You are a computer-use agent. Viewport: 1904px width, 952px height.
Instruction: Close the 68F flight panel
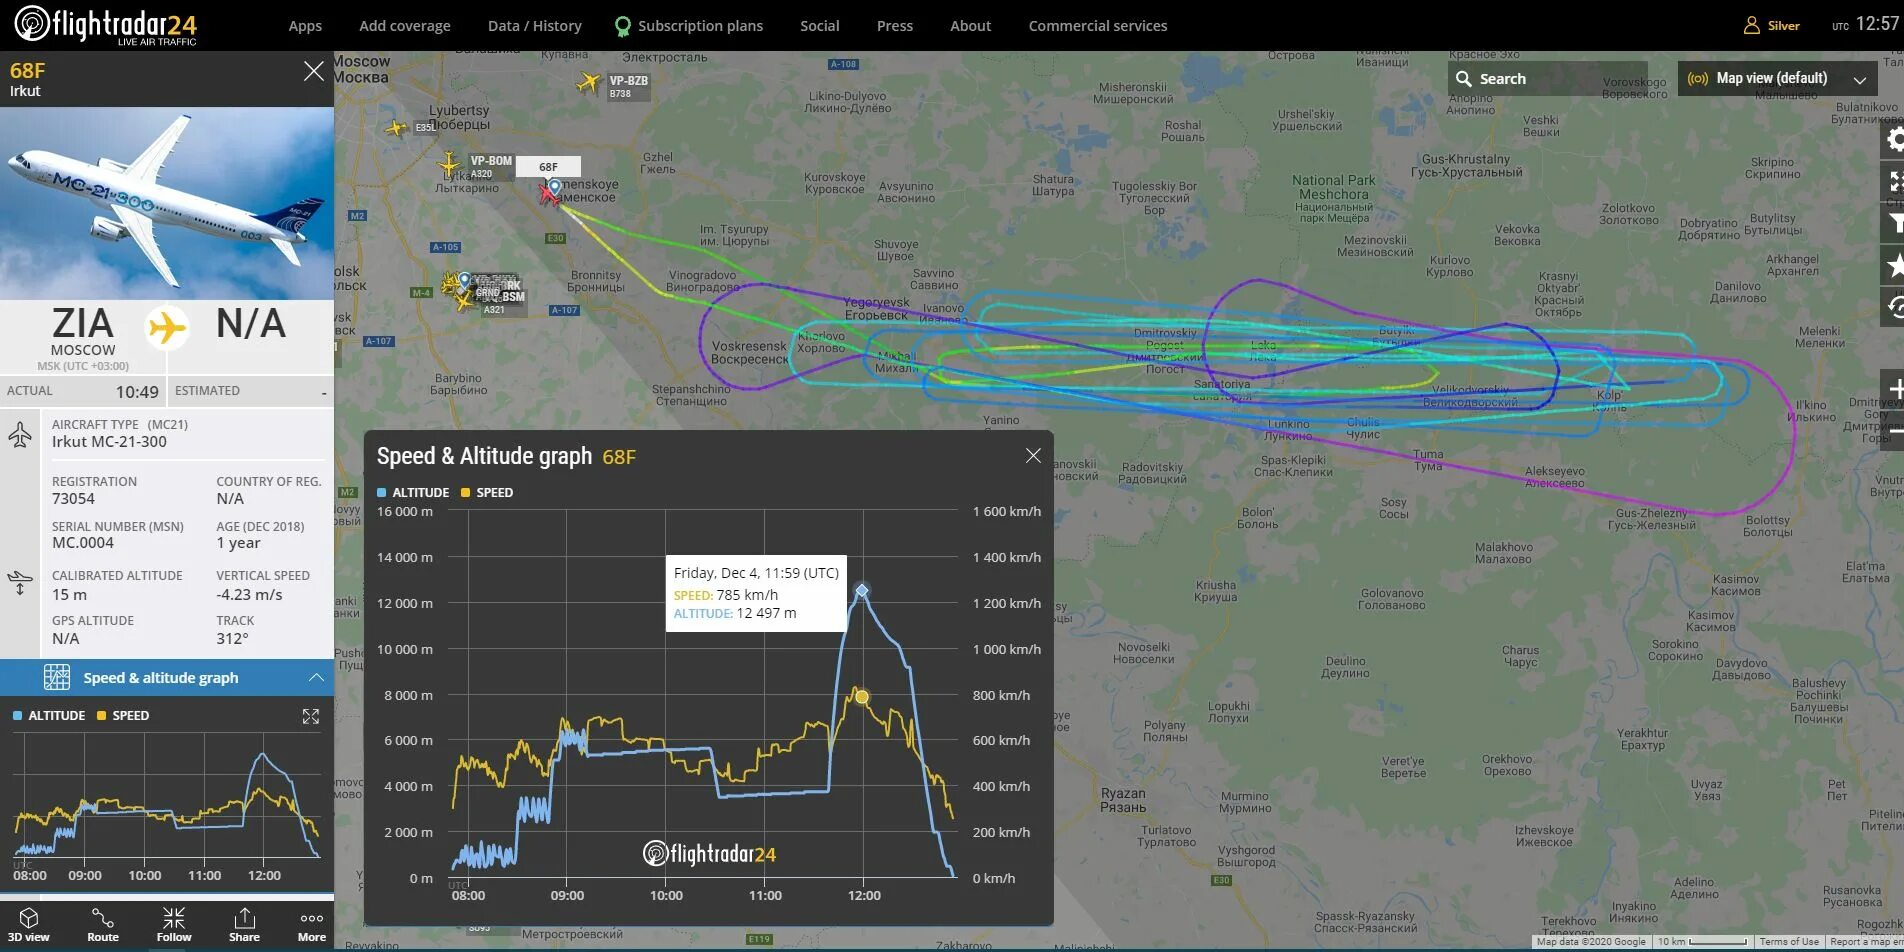[x=313, y=71]
